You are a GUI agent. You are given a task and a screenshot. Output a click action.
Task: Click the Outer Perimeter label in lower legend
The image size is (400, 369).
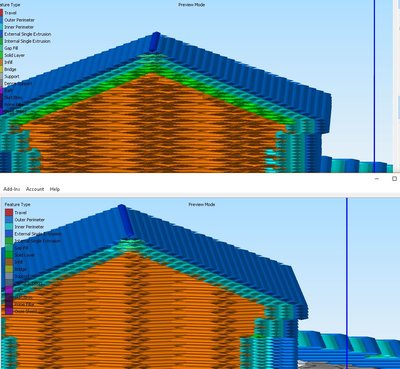[30, 220]
